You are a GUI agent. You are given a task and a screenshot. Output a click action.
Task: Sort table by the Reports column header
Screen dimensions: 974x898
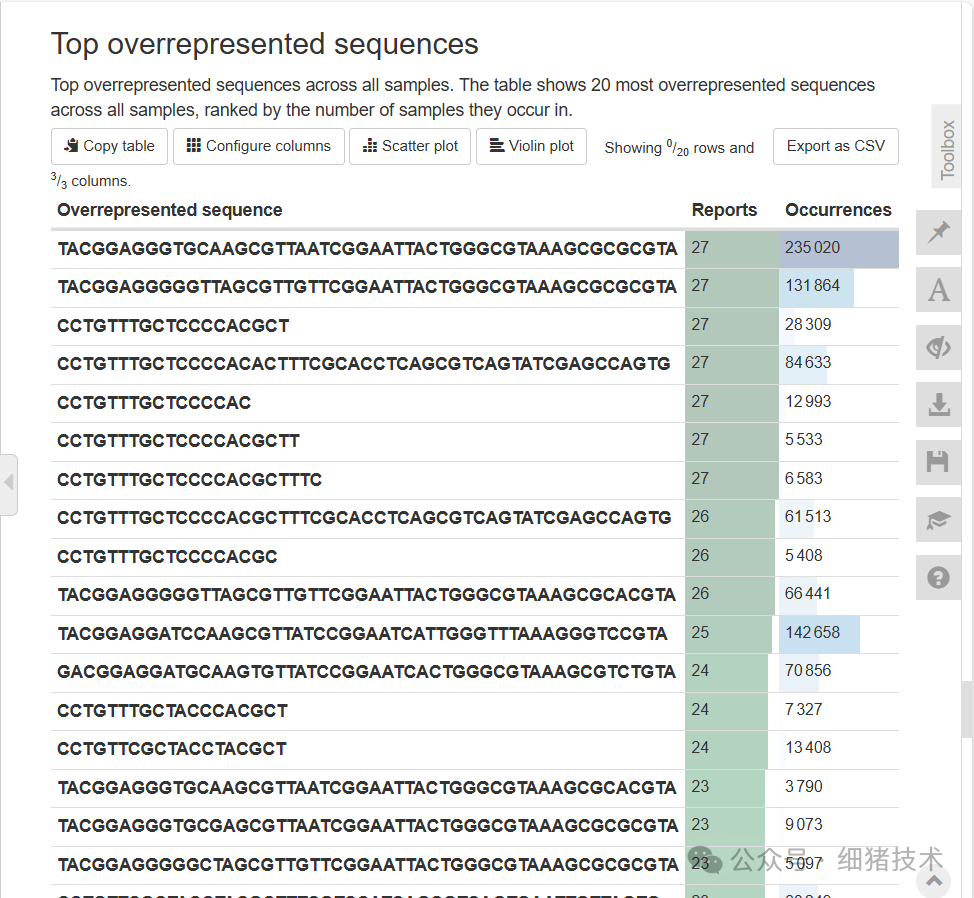click(724, 210)
